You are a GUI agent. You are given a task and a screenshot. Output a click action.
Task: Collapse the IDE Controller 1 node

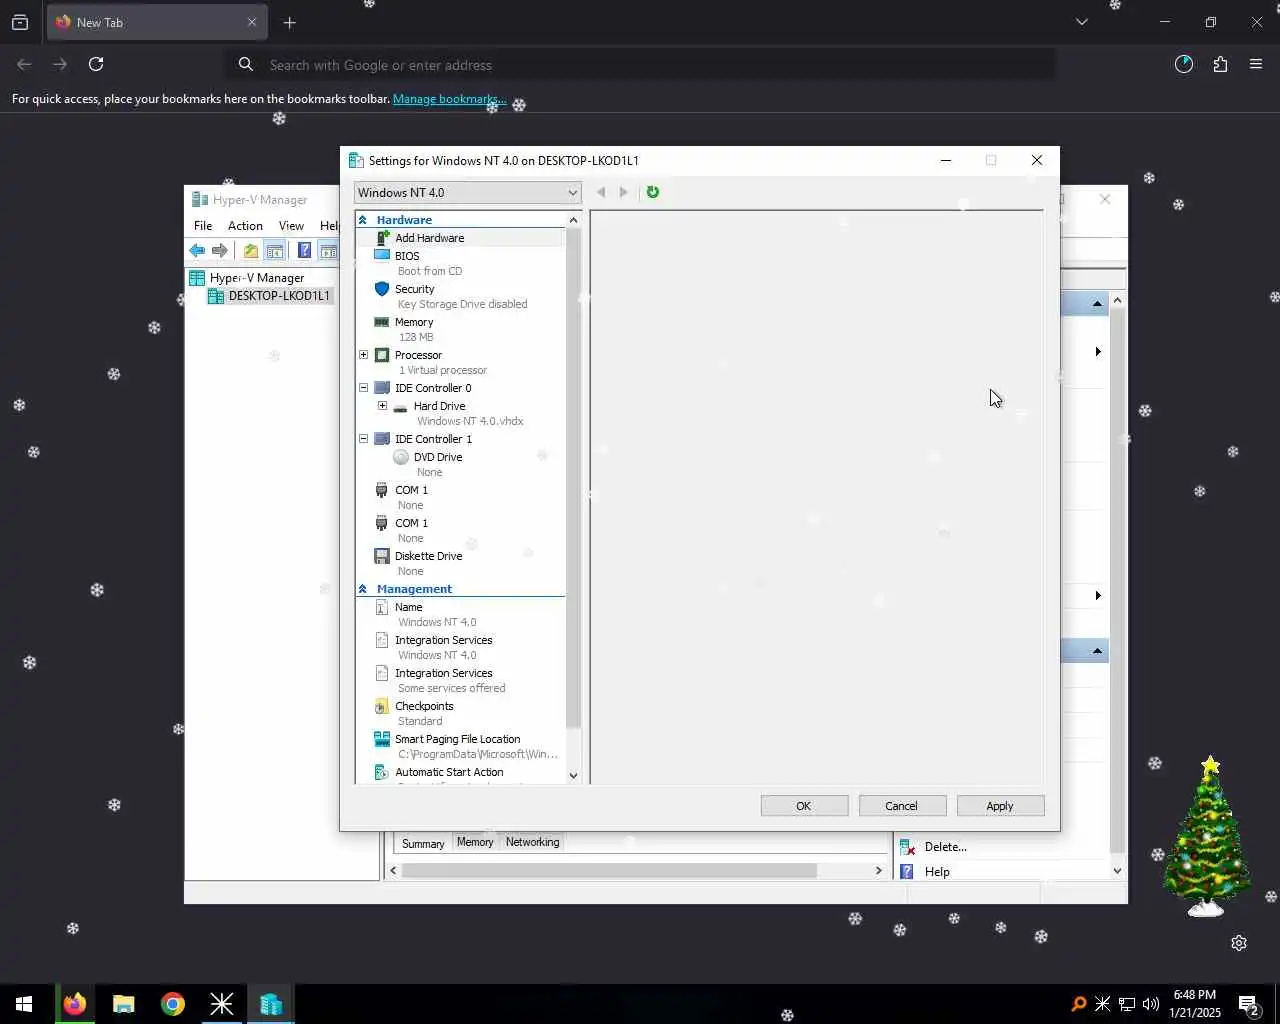[x=364, y=439]
